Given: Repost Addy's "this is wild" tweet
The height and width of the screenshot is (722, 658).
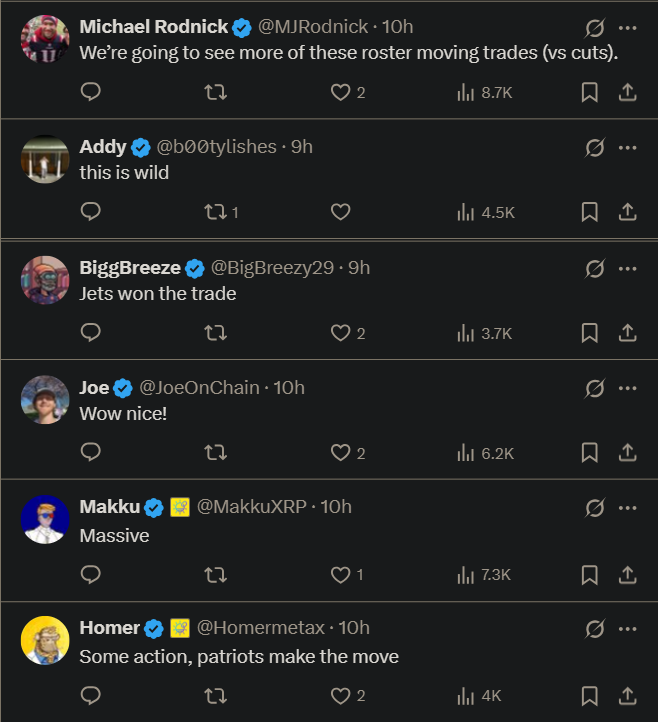Looking at the screenshot, I should pos(215,212).
